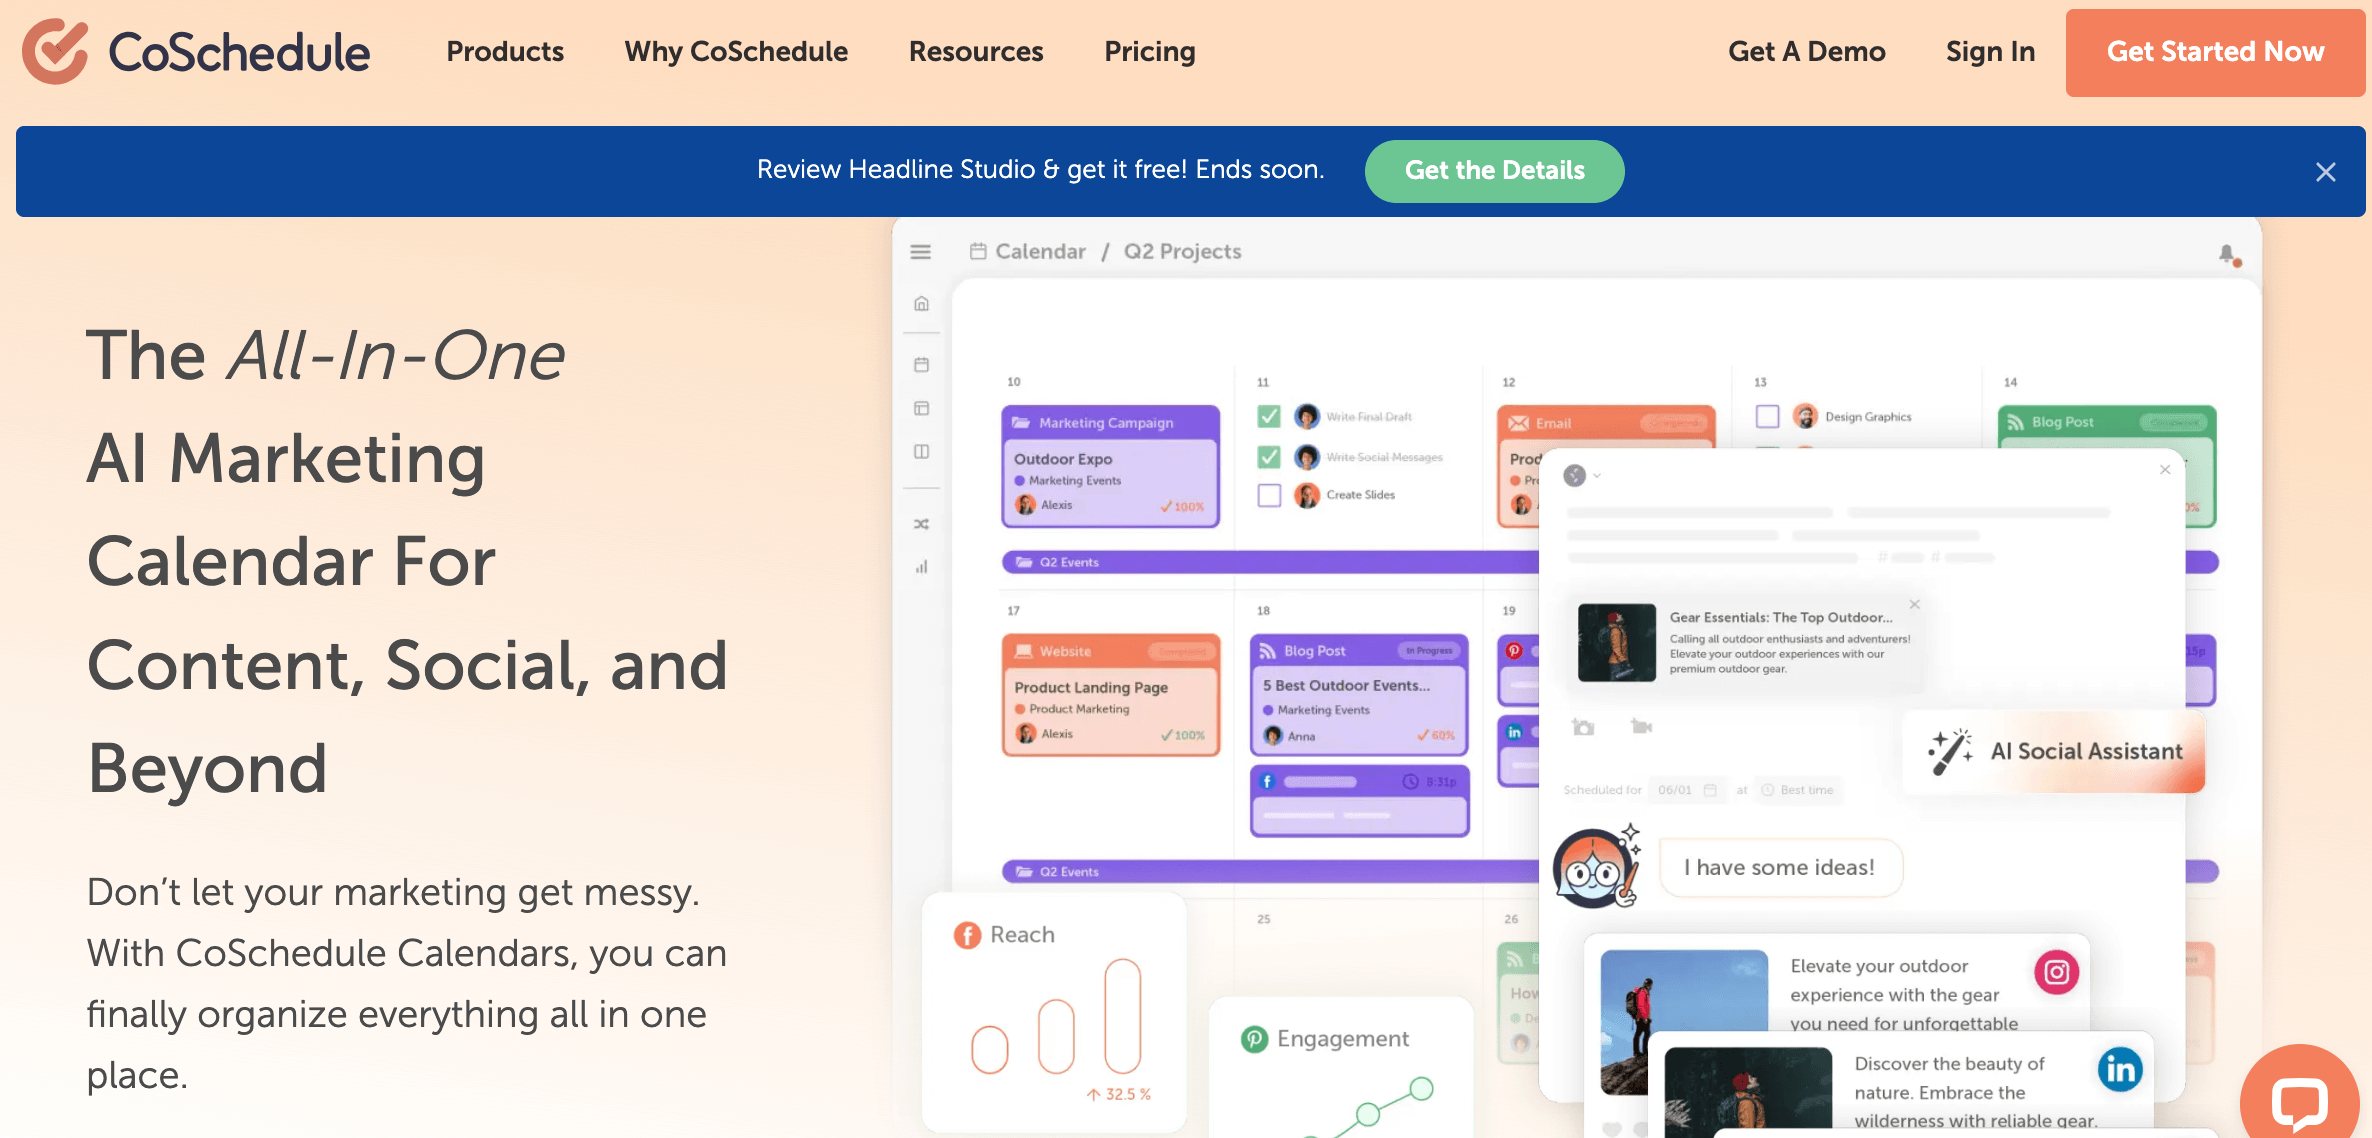Click the Get Started Now button
Viewport: 2372px width, 1138px height.
coord(2215,50)
